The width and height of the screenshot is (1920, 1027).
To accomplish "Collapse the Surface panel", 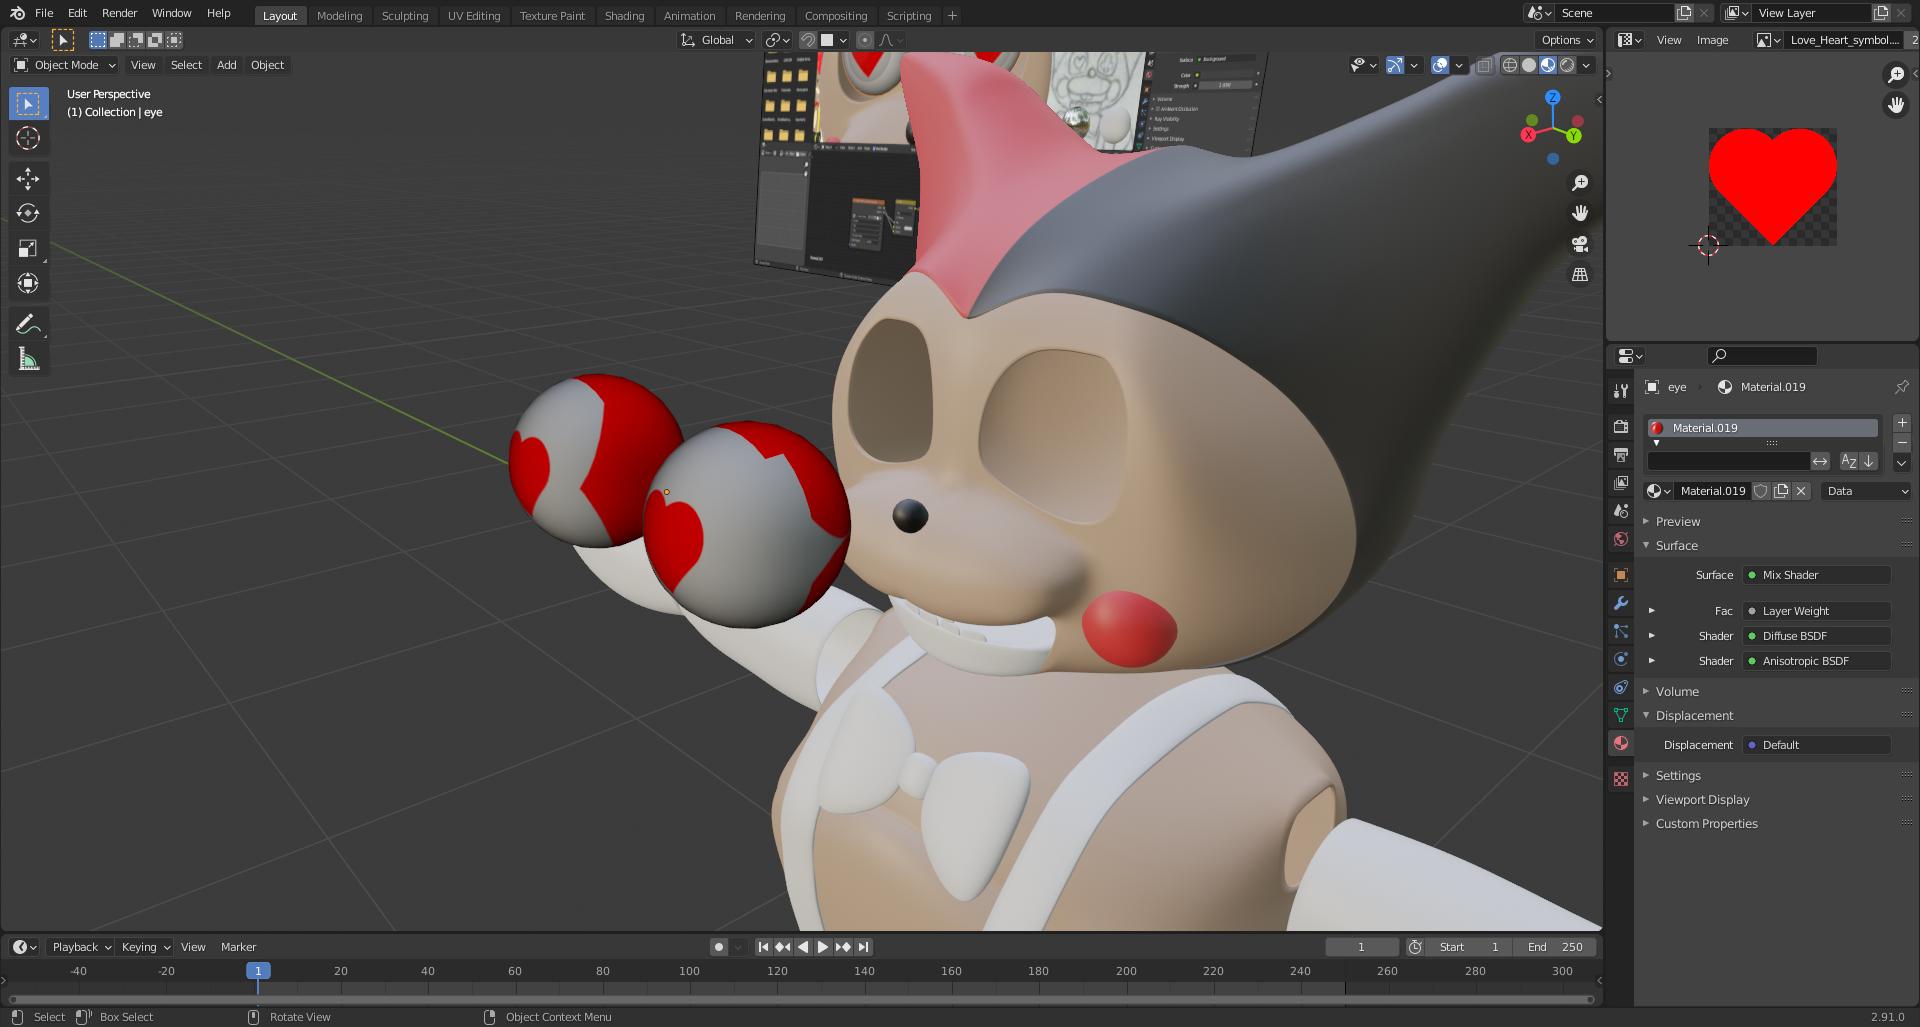I will 1676,546.
